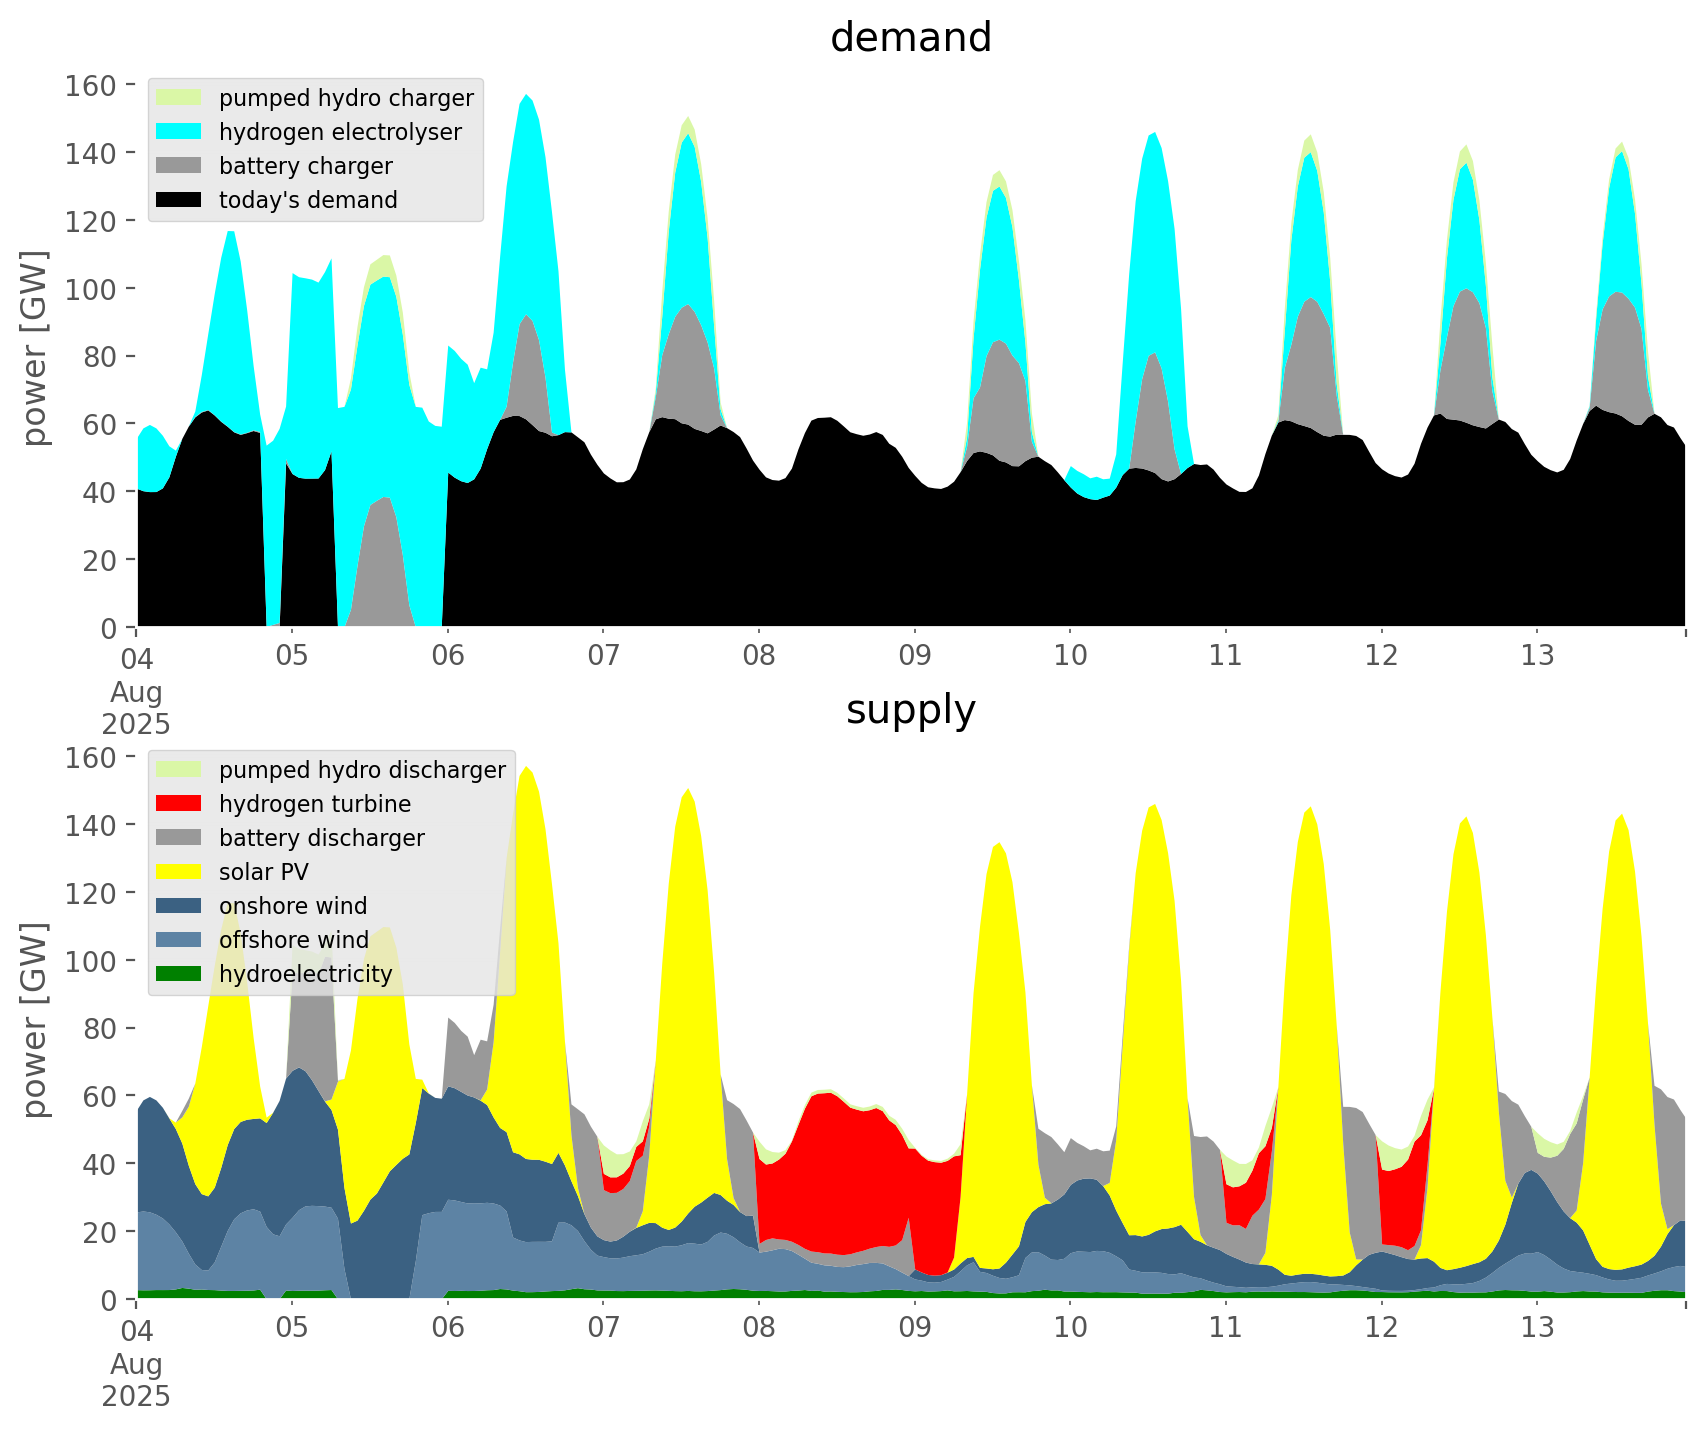The width and height of the screenshot is (1706, 1431).
Task: Click the pumped hydro discharger legend label
Action: point(362,770)
